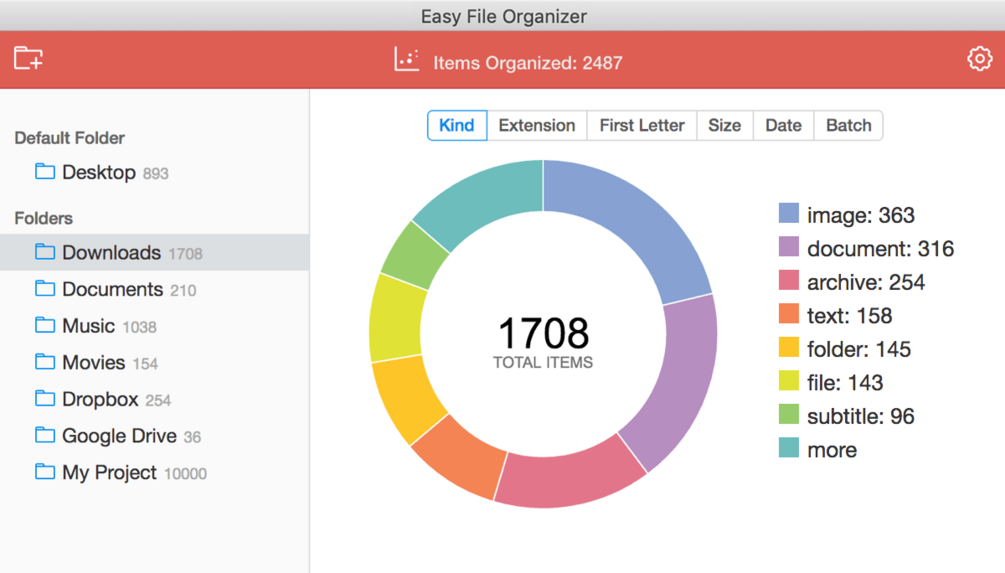Click the 'more' legend label
Screen dimensions: 1005x573
point(832,450)
